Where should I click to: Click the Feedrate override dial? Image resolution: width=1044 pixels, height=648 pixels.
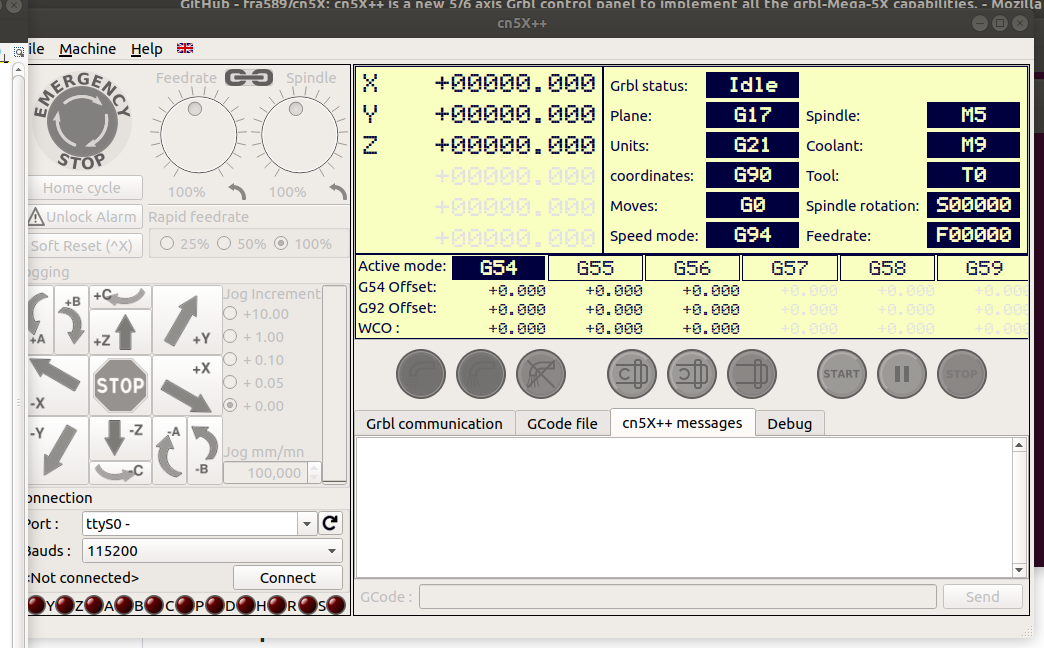point(186,137)
